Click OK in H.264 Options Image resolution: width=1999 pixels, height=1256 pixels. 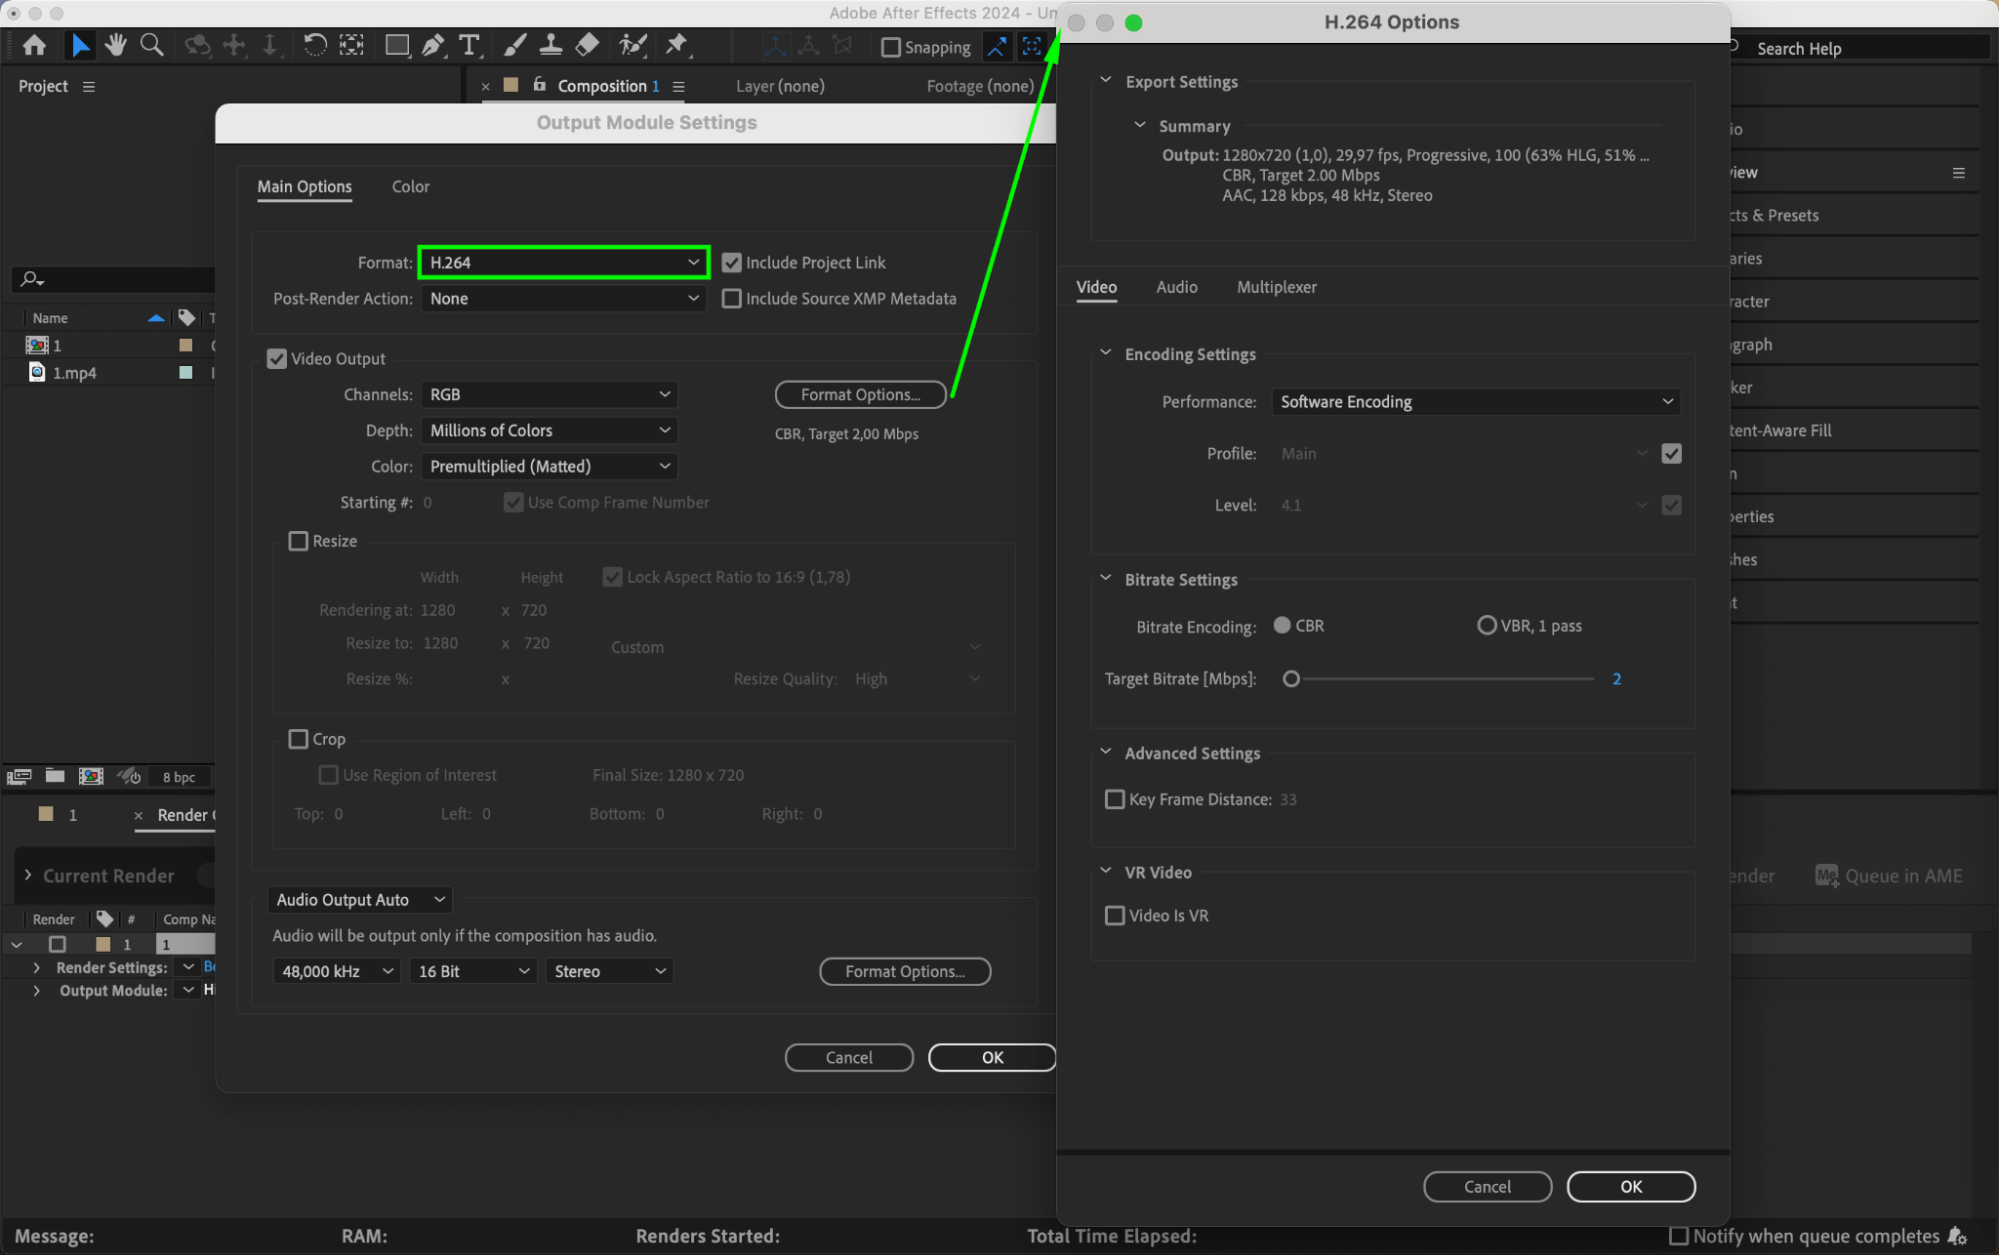(1630, 1187)
